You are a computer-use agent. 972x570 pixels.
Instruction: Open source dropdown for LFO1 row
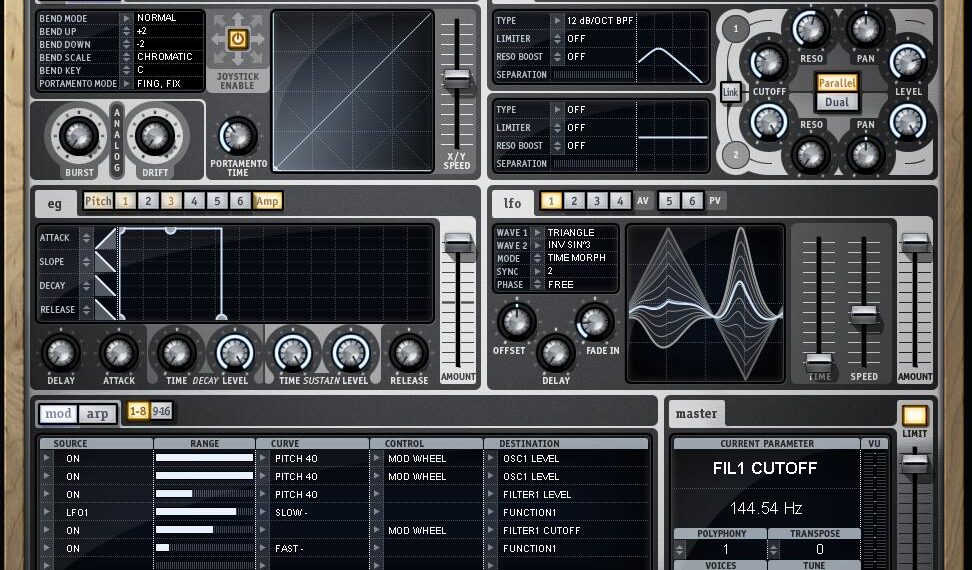pos(46,512)
